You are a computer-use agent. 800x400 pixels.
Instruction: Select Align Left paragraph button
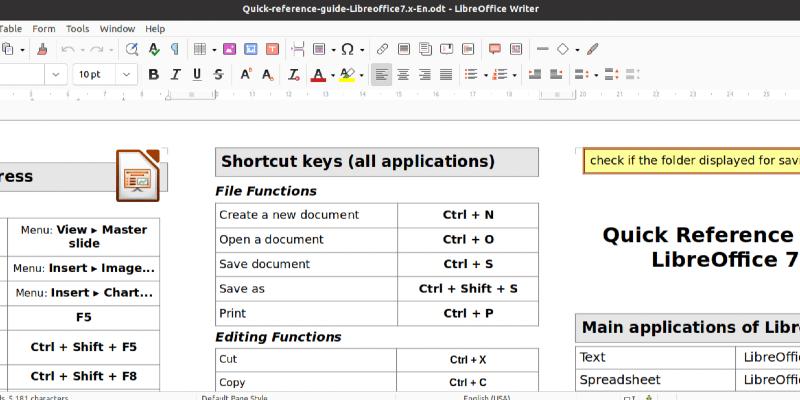[x=381, y=74]
